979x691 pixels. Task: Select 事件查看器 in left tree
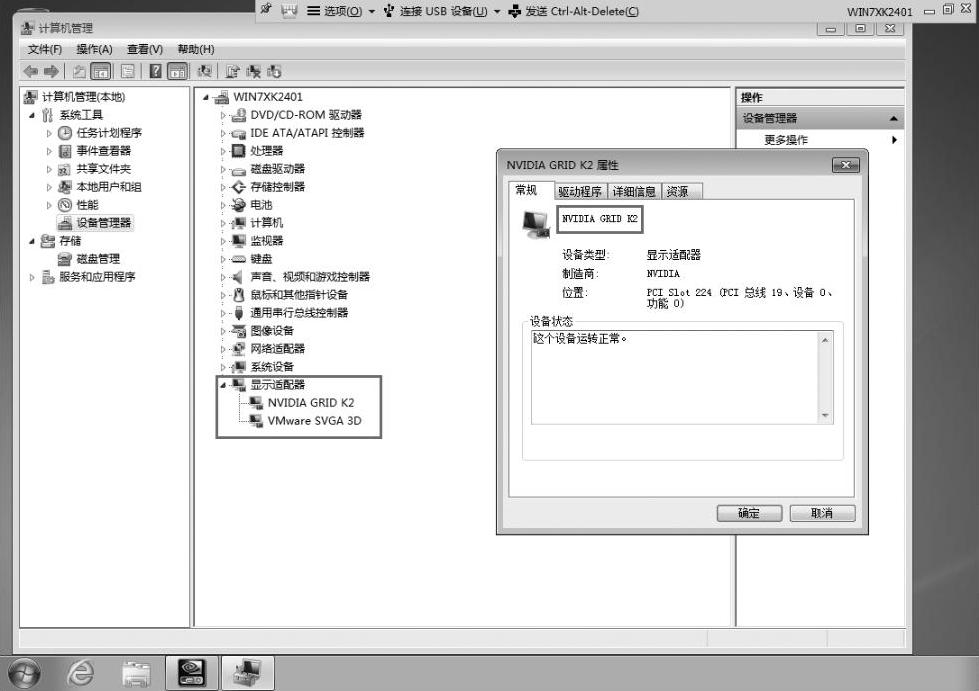tap(104, 151)
